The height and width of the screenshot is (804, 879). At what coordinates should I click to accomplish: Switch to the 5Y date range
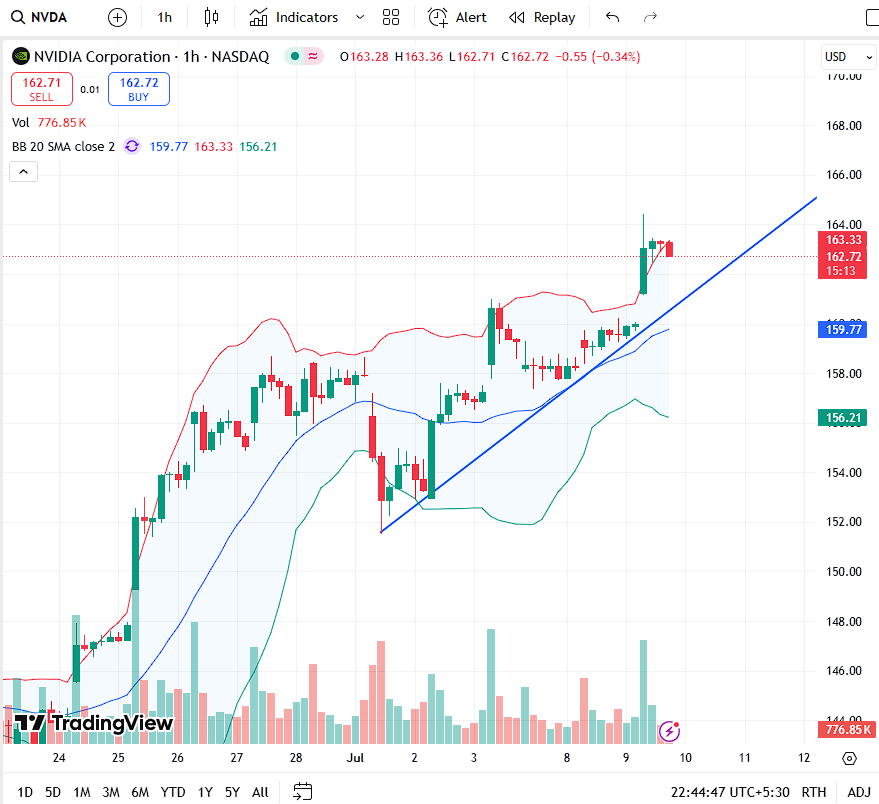(232, 792)
